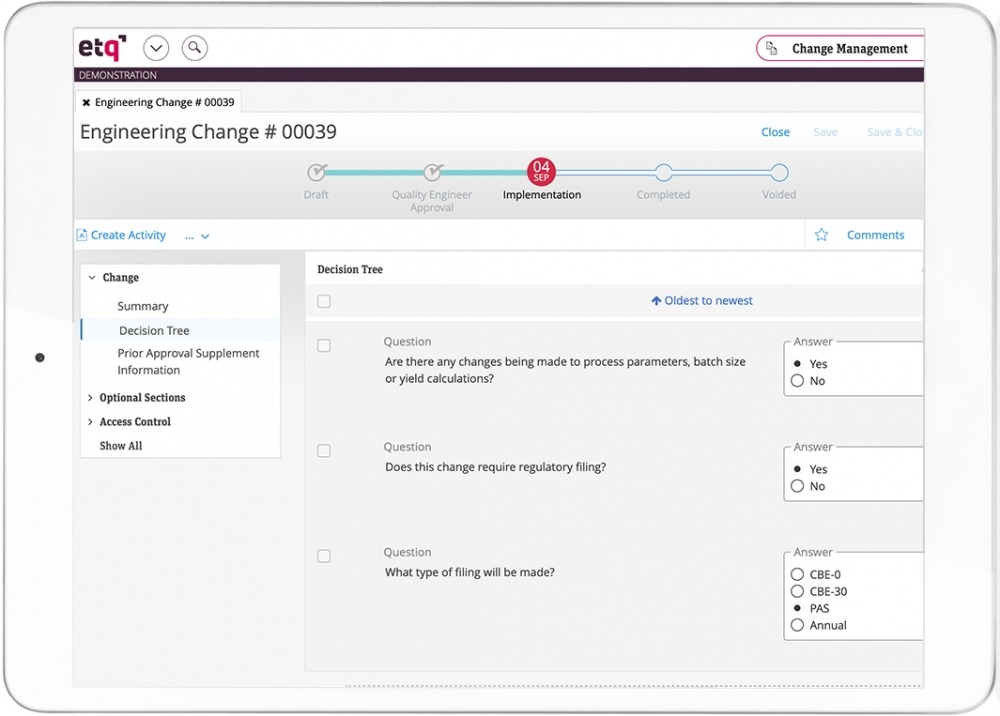
Task: Click the Quality Engineer Approval checkmark icon
Action: (432, 171)
